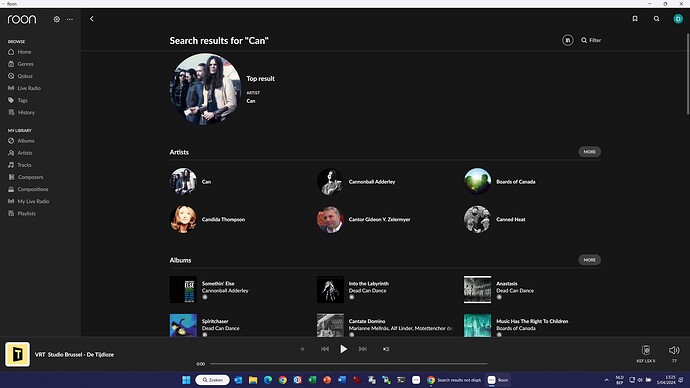Toggle library-only results icon beside Filter
Image resolution: width=690 pixels, height=388 pixels.
point(568,40)
